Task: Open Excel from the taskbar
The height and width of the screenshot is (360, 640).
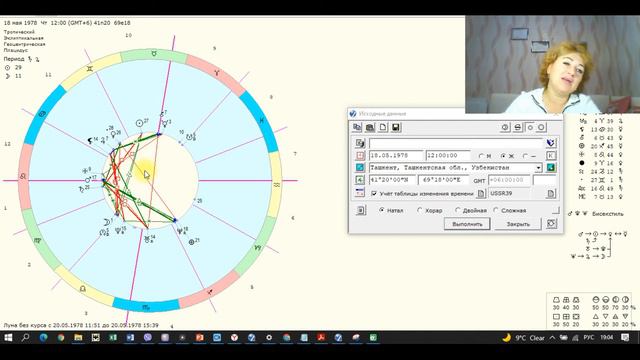Action: pos(113,338)
